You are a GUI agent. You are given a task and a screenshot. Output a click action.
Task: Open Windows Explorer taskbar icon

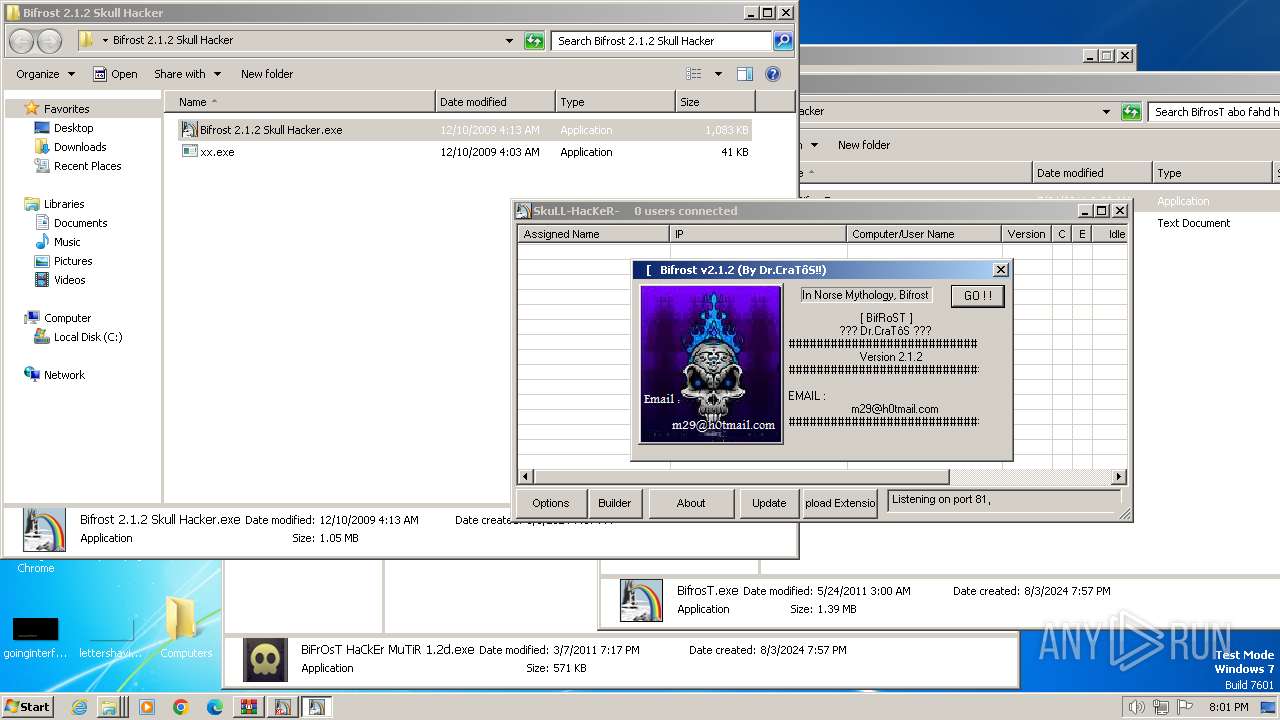[x=109, y=707]
